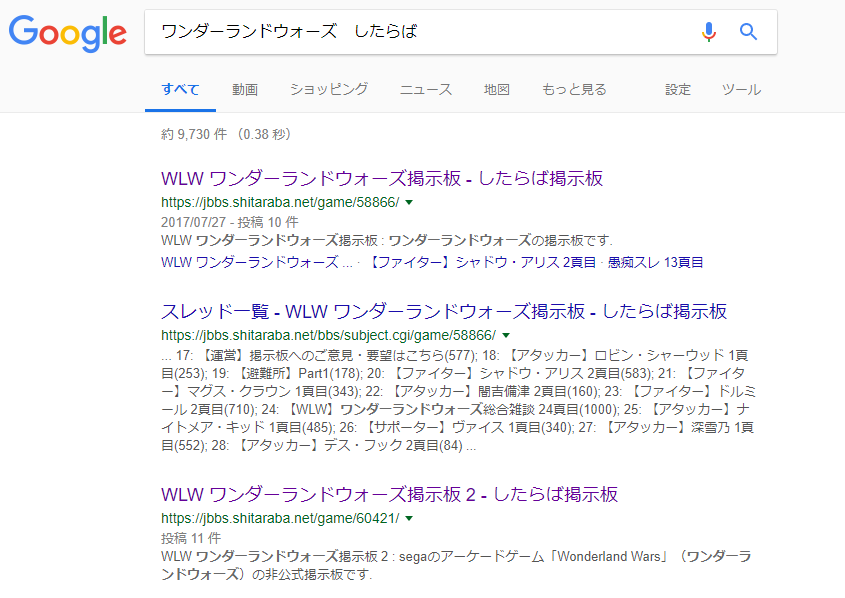845x598 pixels.
Task: Click snippet text 【運営】掲示板へのご意見・要望はこちら(577)
Action: point(338,356)
